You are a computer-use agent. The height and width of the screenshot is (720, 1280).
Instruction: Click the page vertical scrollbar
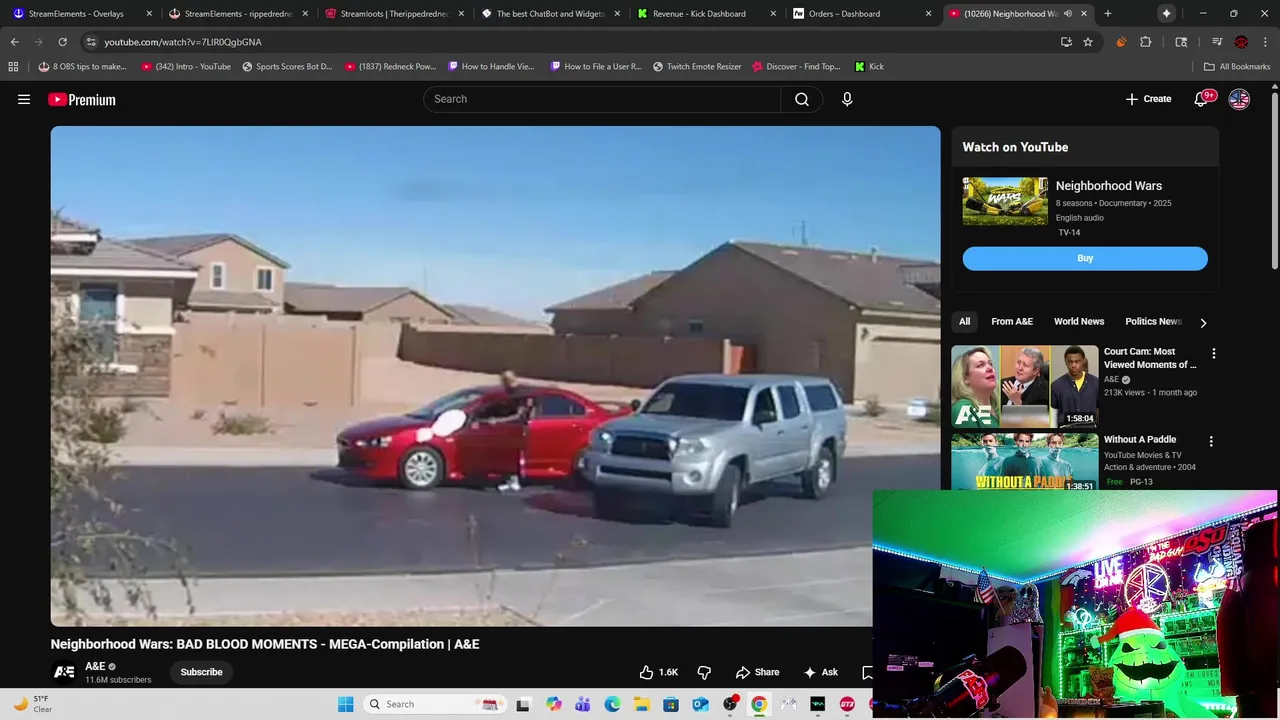coord(1274,180)
